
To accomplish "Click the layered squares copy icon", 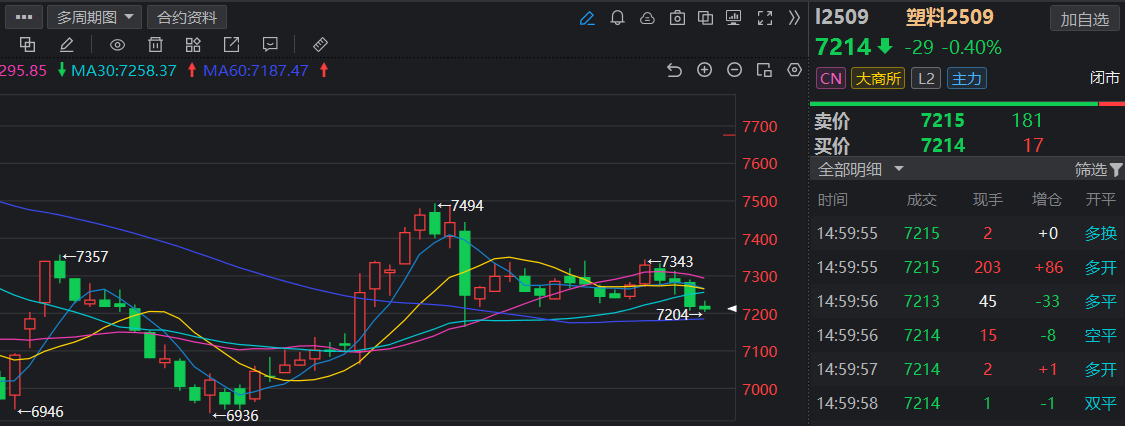I will pos(27,45).
